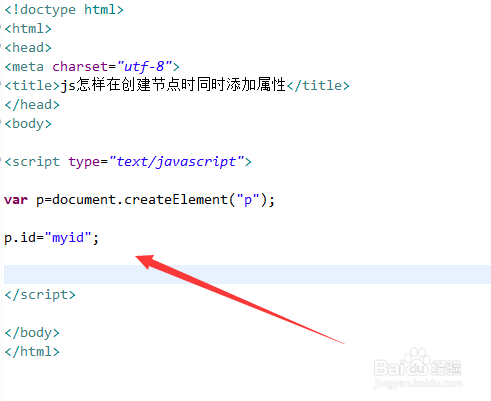This screenshot has width=491, height=401.
Task: Click the utf-8 charset attribute value
Action: 145,67
